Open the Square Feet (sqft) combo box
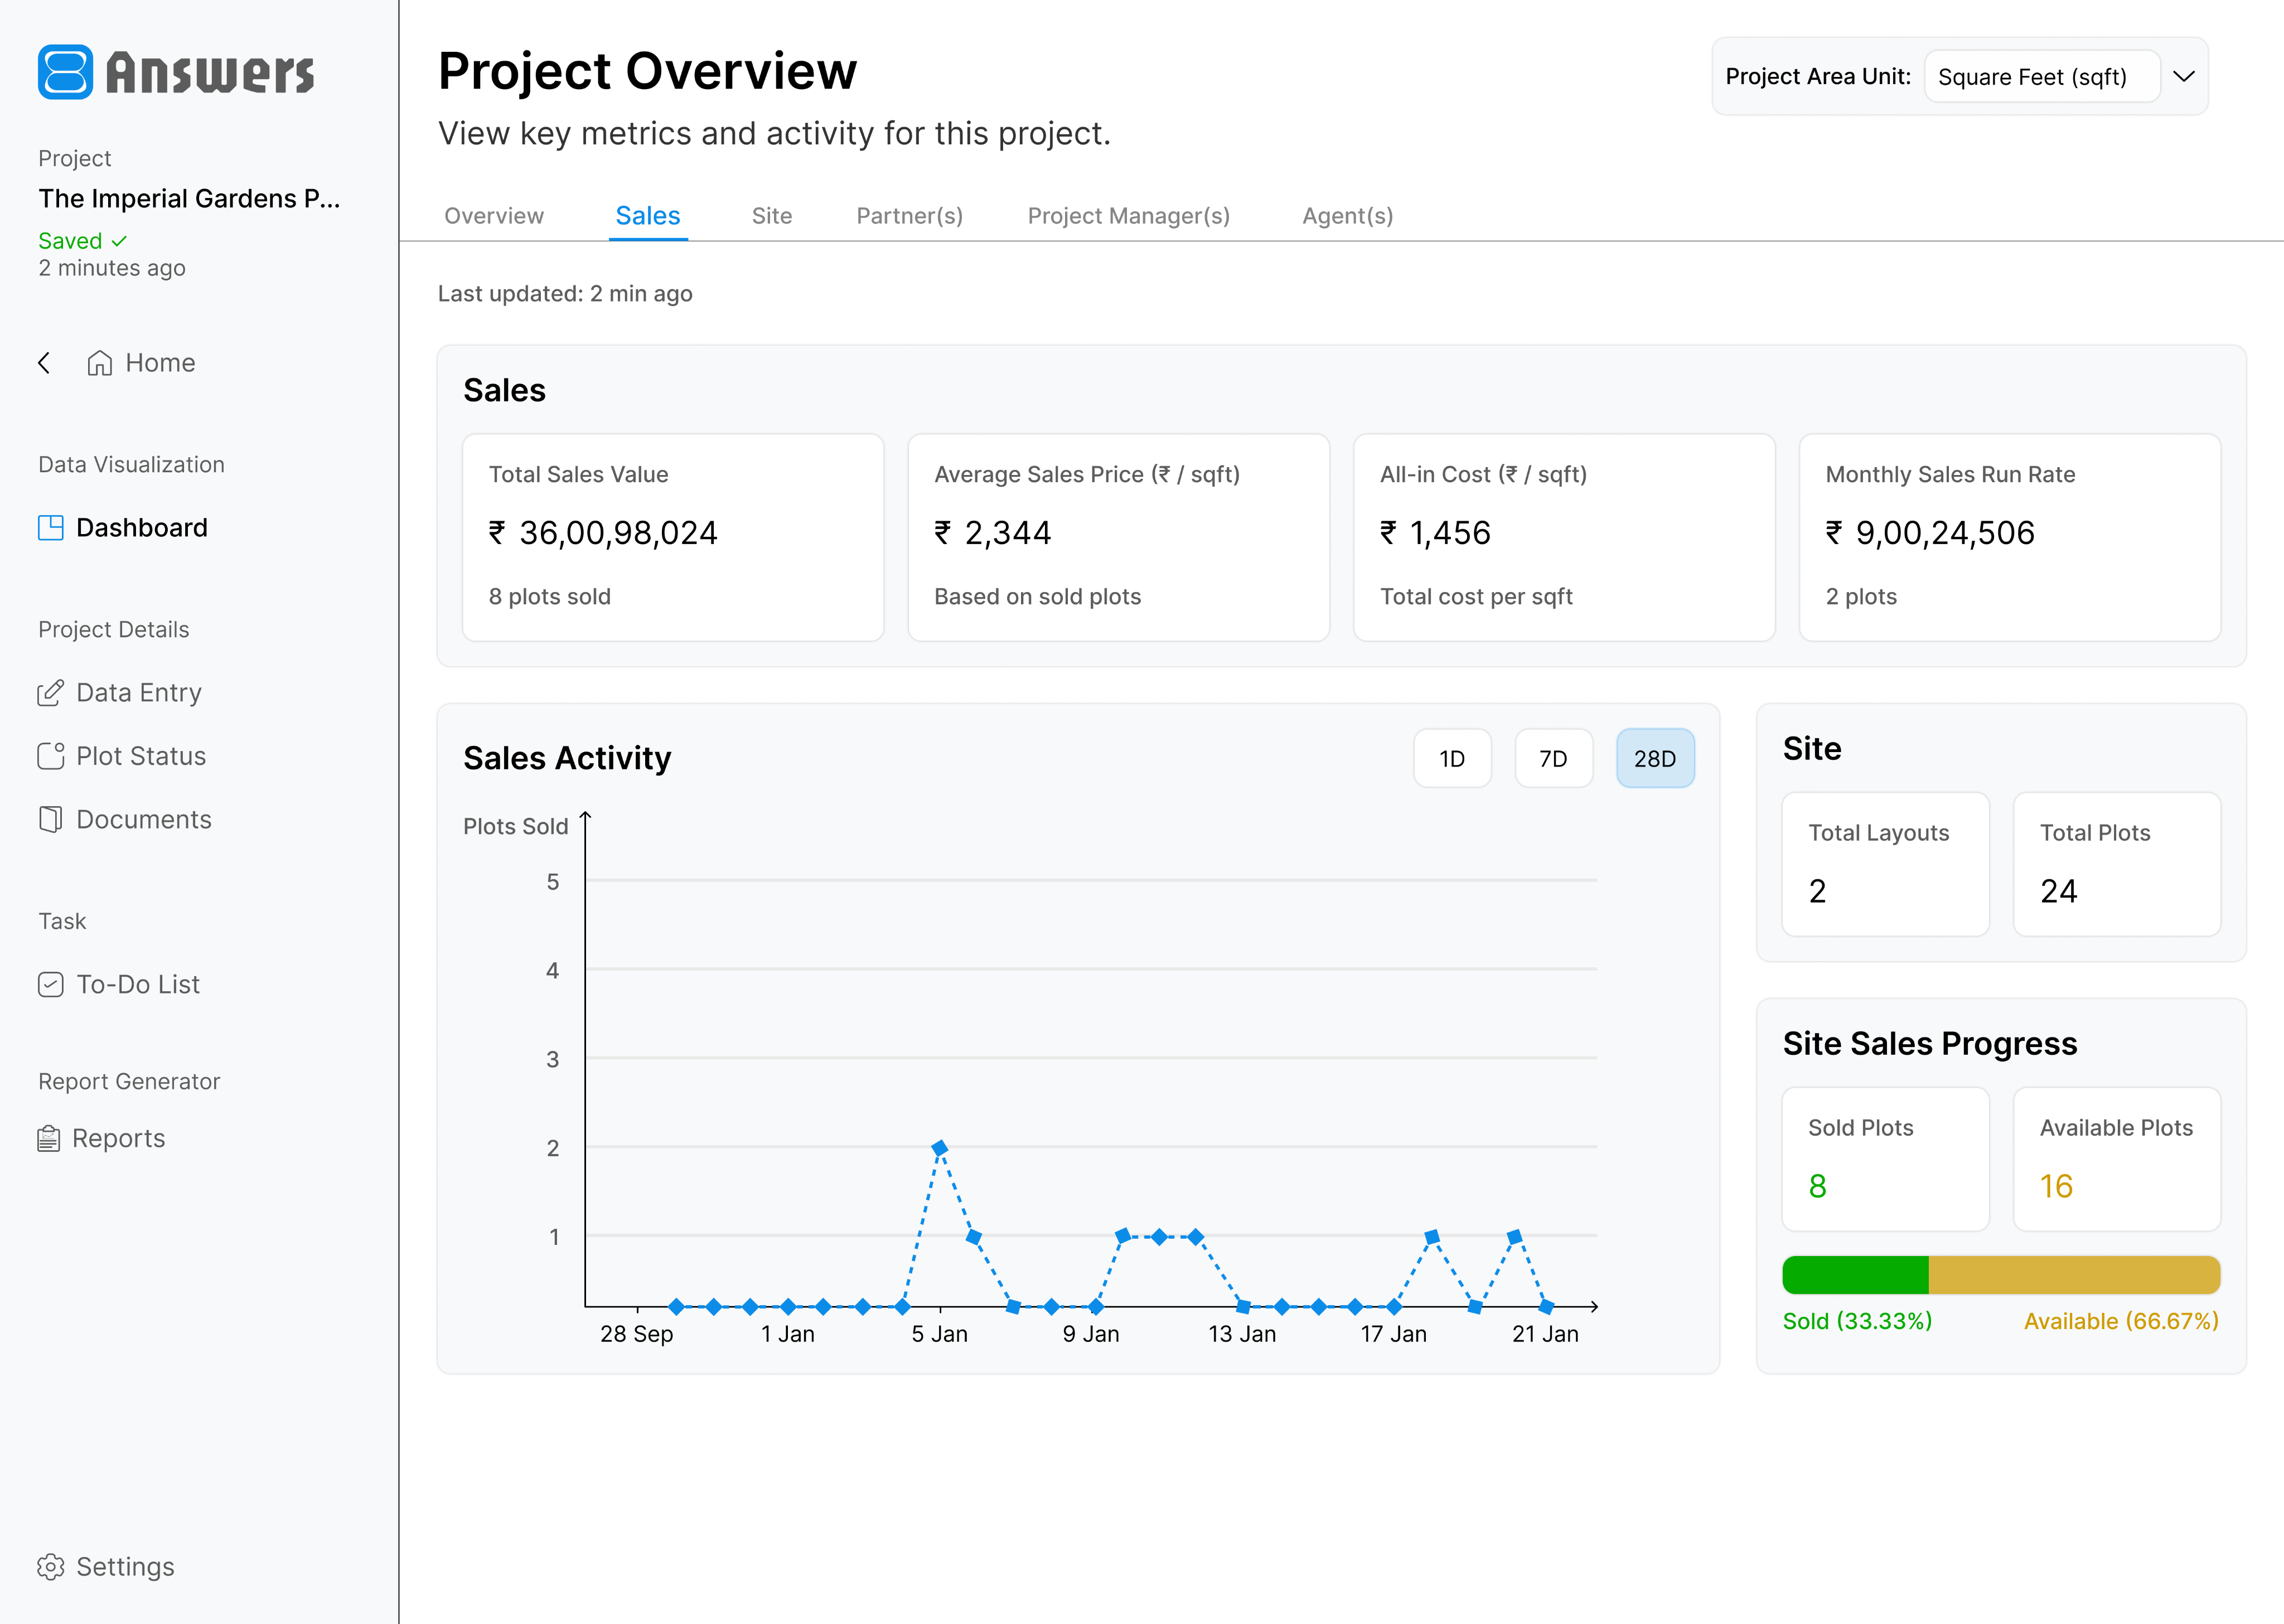 pos(2041,76)
